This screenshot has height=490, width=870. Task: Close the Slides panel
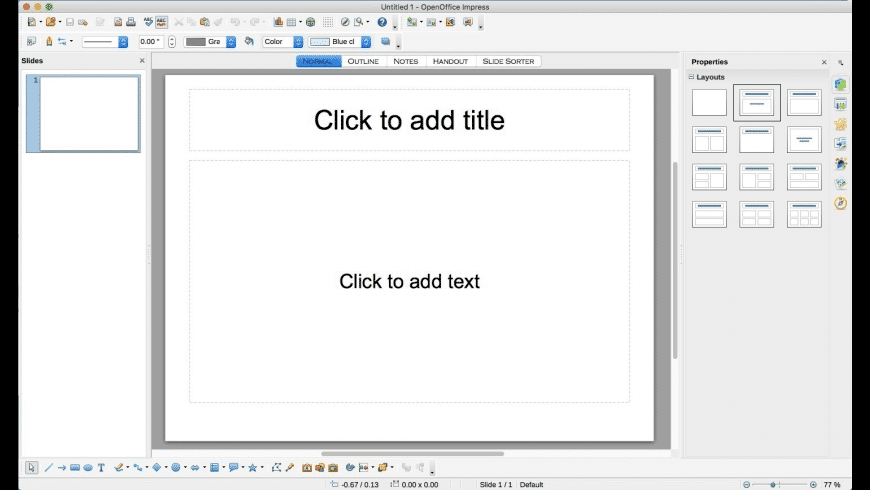pos(142,60)
